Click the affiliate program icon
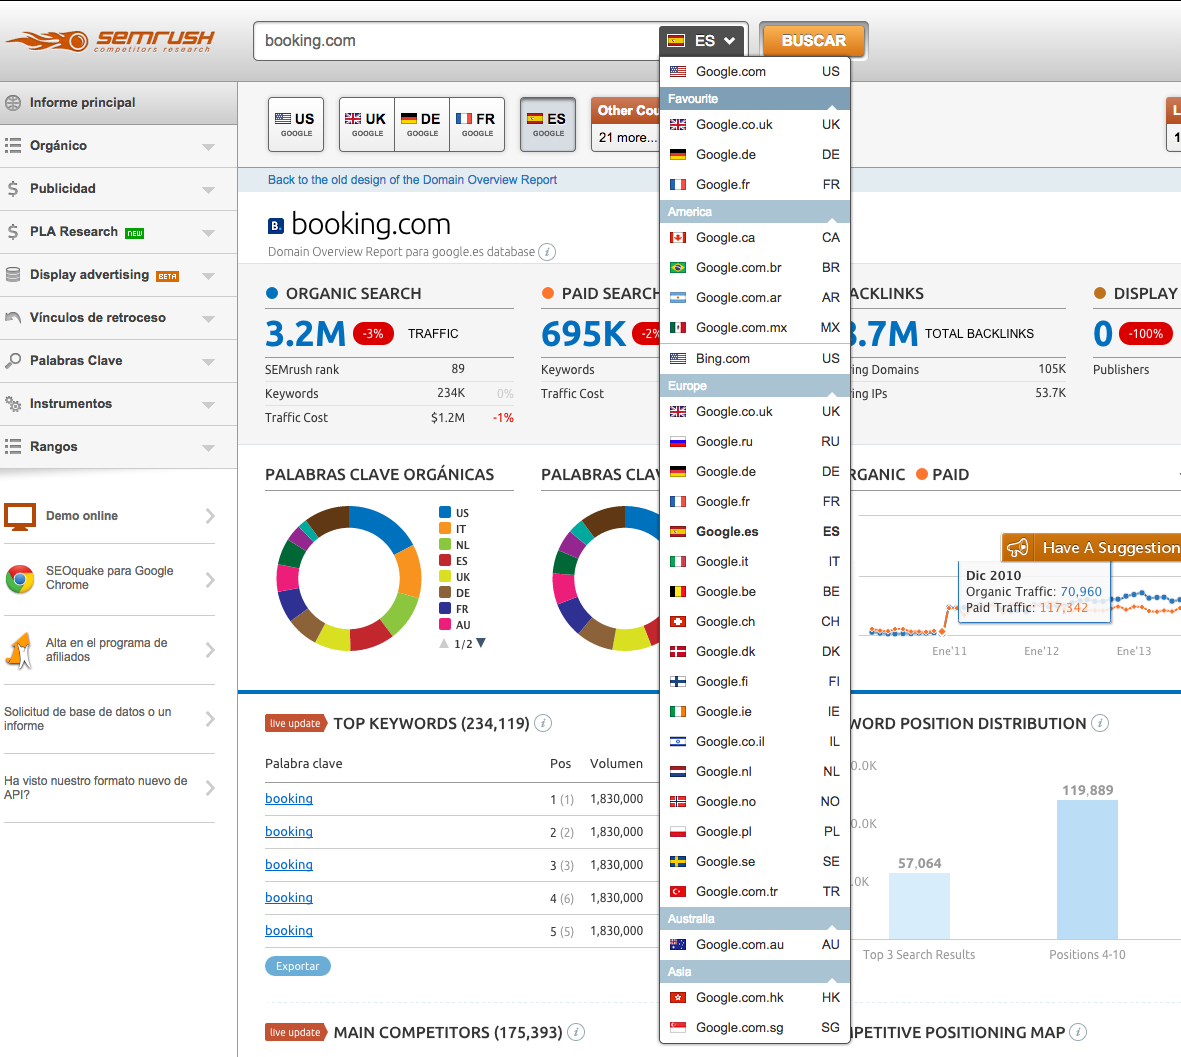 click(x=19, y=650)
